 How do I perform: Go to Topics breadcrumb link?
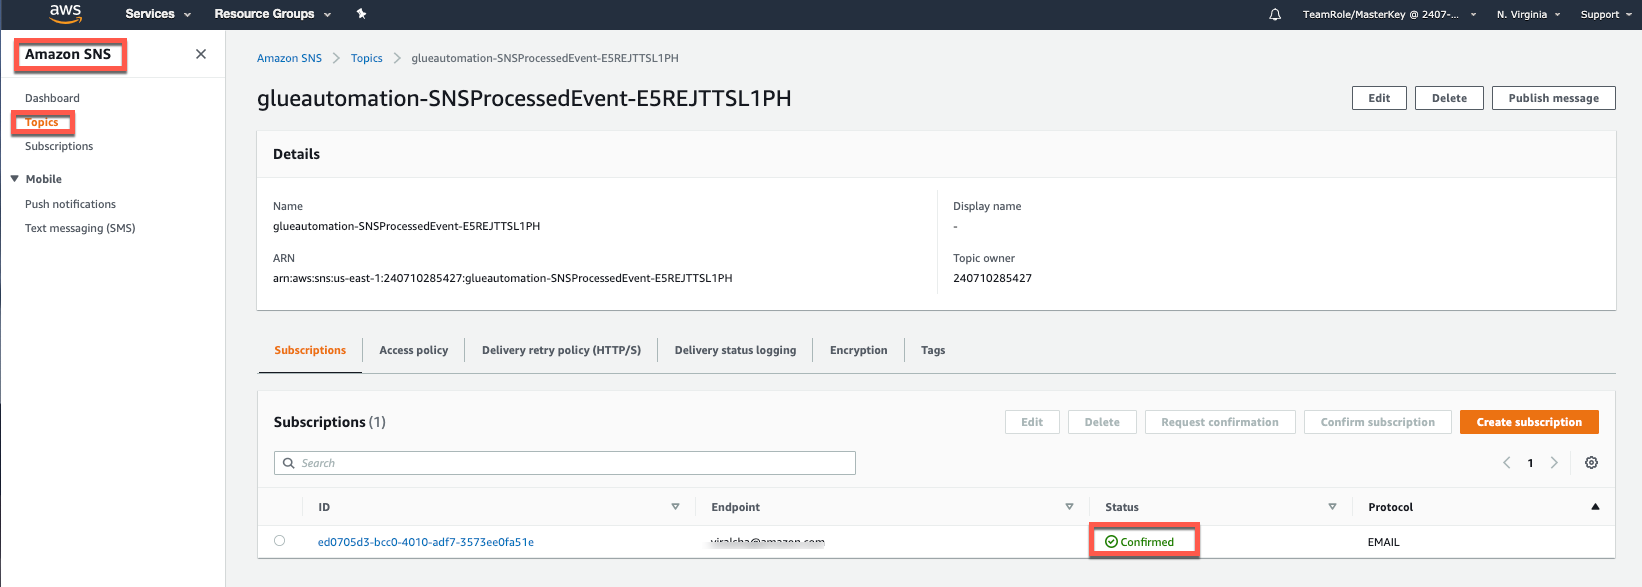tap(367, 58)
